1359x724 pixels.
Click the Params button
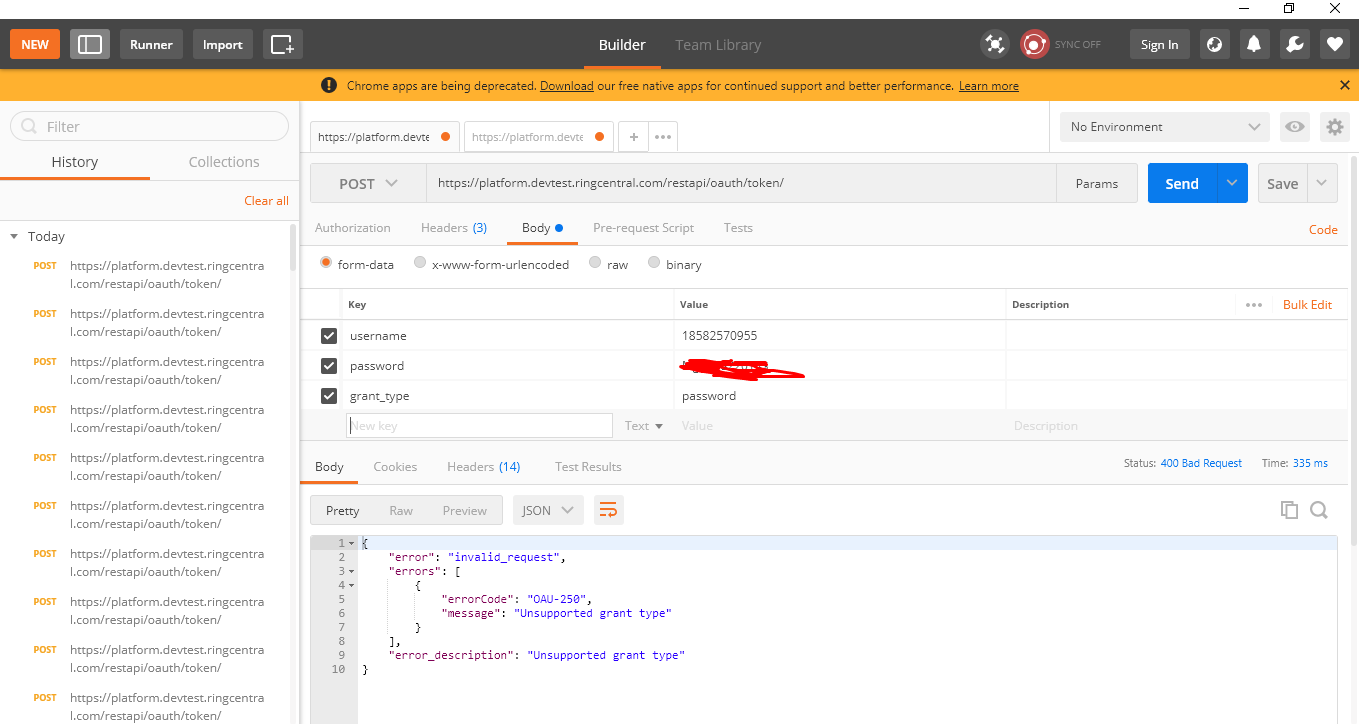coord(1097,183)
